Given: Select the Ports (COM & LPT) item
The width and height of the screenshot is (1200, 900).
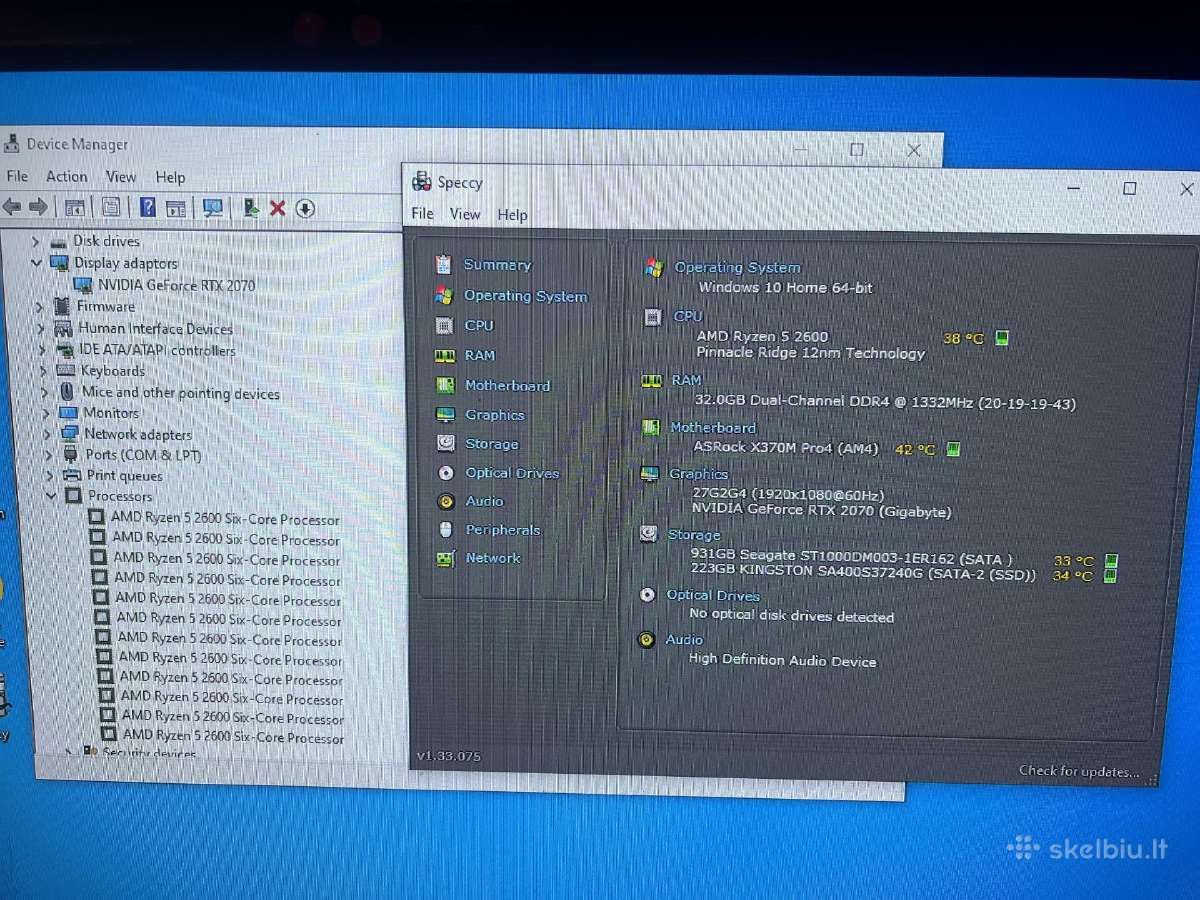Looking at the screenshot, I should [143, 455].
